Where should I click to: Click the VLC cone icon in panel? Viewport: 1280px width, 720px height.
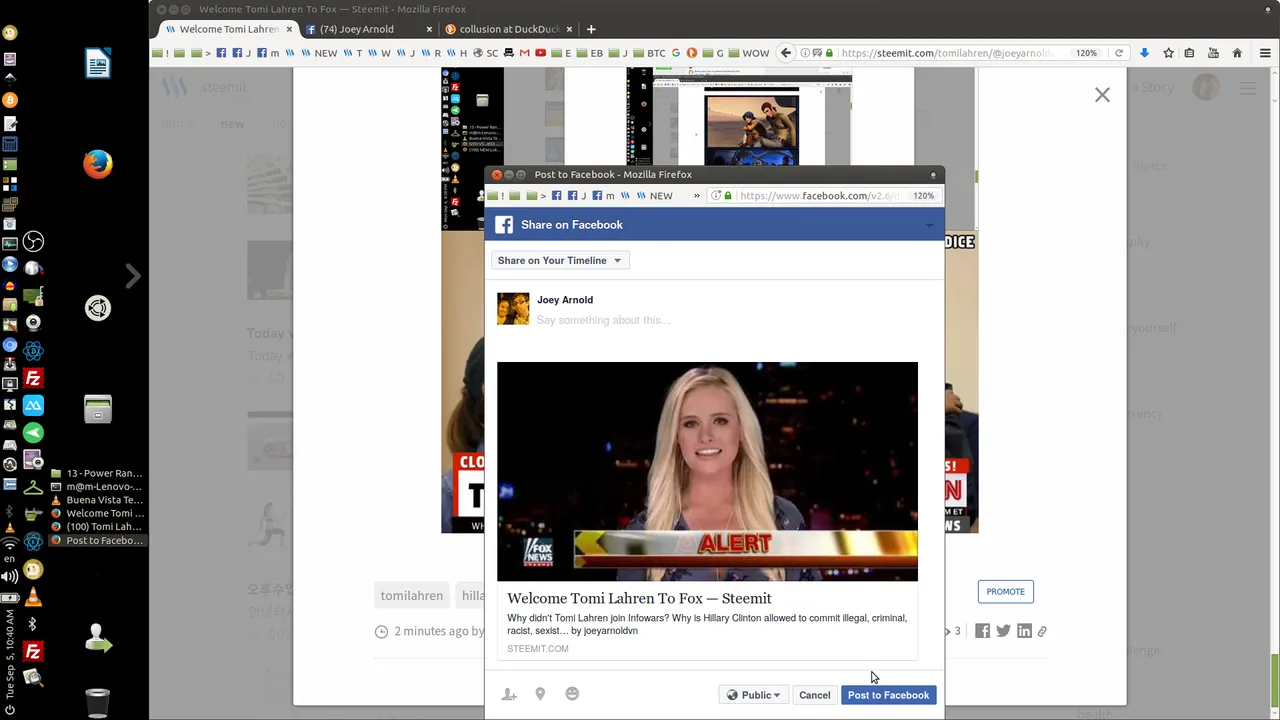pos(33,597)
